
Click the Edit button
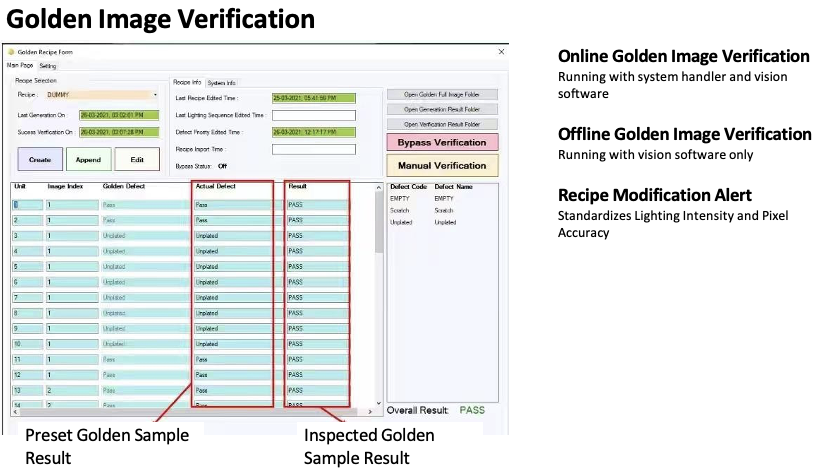tap(137, 159)
